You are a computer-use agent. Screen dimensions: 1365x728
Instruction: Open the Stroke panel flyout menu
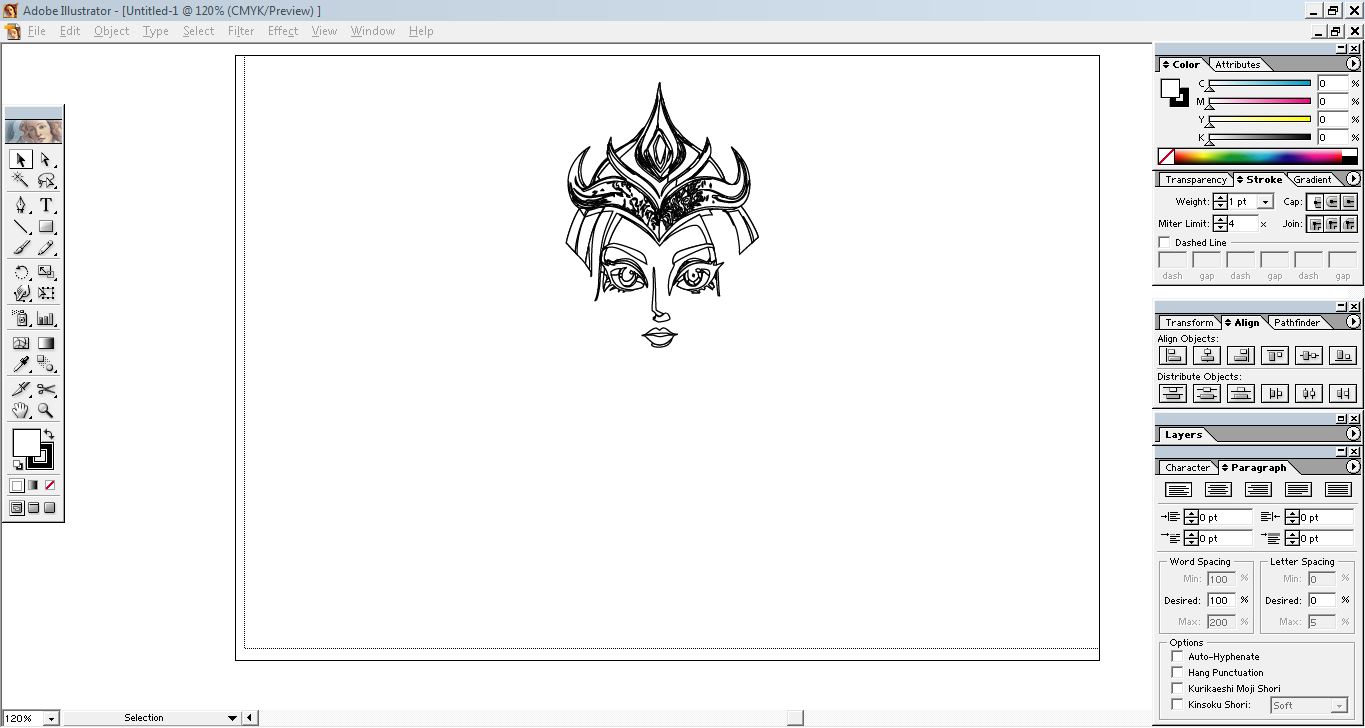1353,179
